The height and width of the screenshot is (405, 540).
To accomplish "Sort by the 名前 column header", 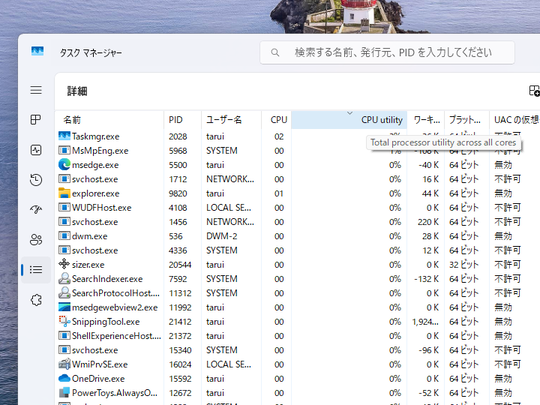I will tap(110, 120).
